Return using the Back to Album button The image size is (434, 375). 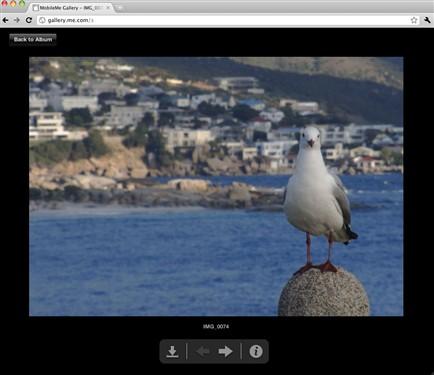pos(33,40)
